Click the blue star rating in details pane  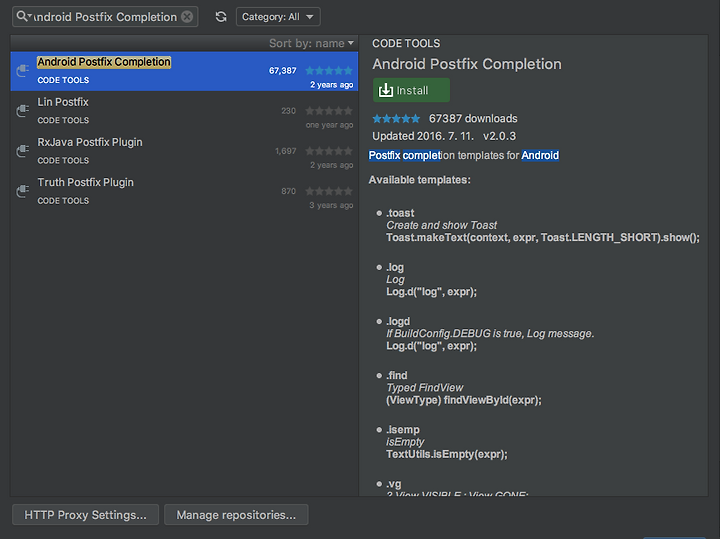click(x=396, y=118)
